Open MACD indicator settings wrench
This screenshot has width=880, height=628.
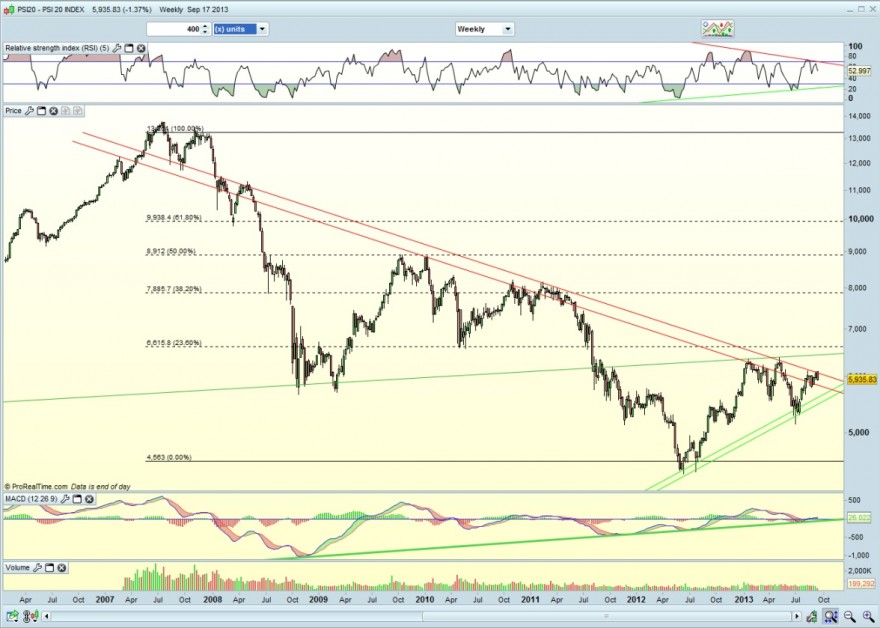point(65,499)
